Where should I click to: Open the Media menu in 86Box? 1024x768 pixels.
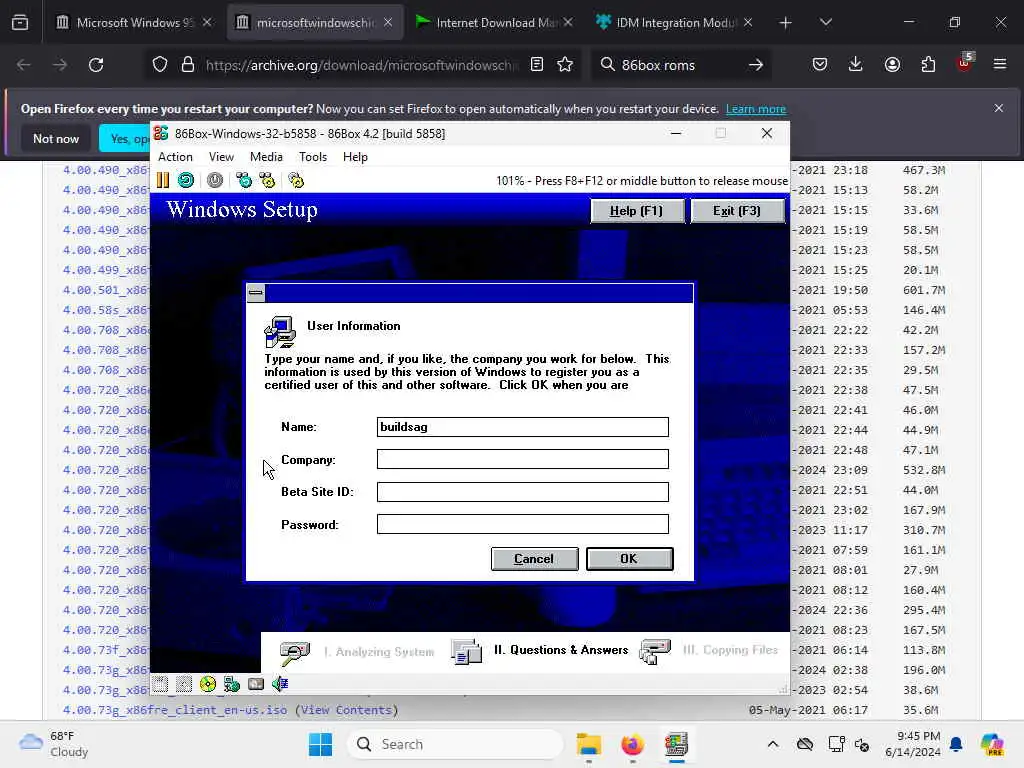266,157
